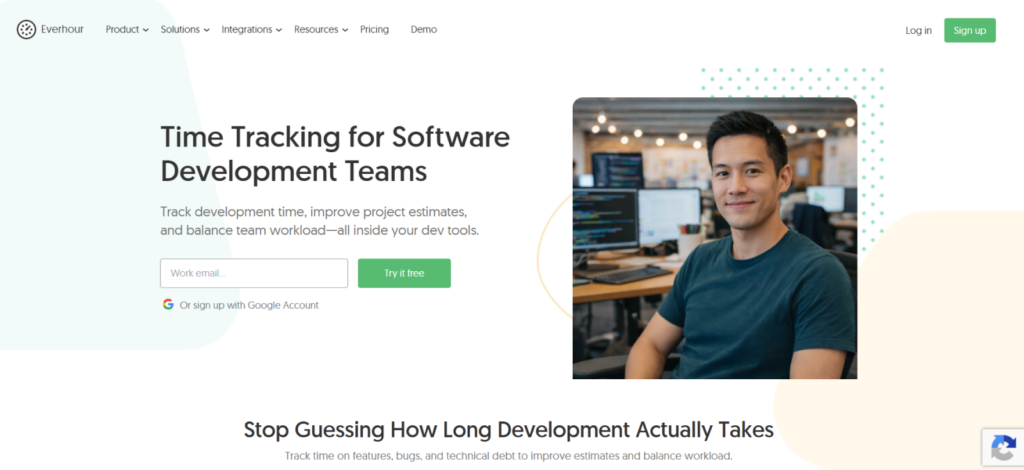Focus the Work email input field
The image size is (1024, 470).
(254, 273)
